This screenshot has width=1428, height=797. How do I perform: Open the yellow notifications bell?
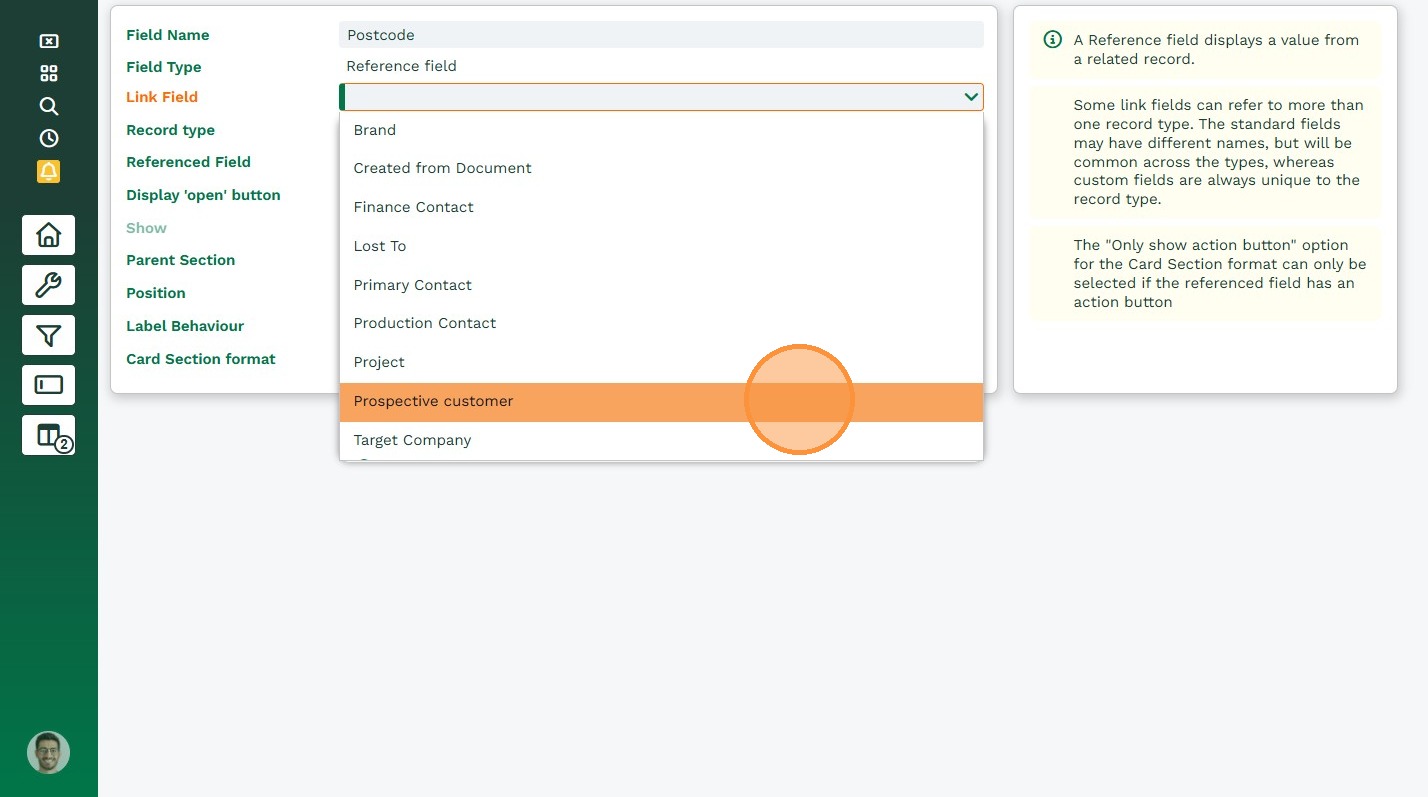[48, 171]
